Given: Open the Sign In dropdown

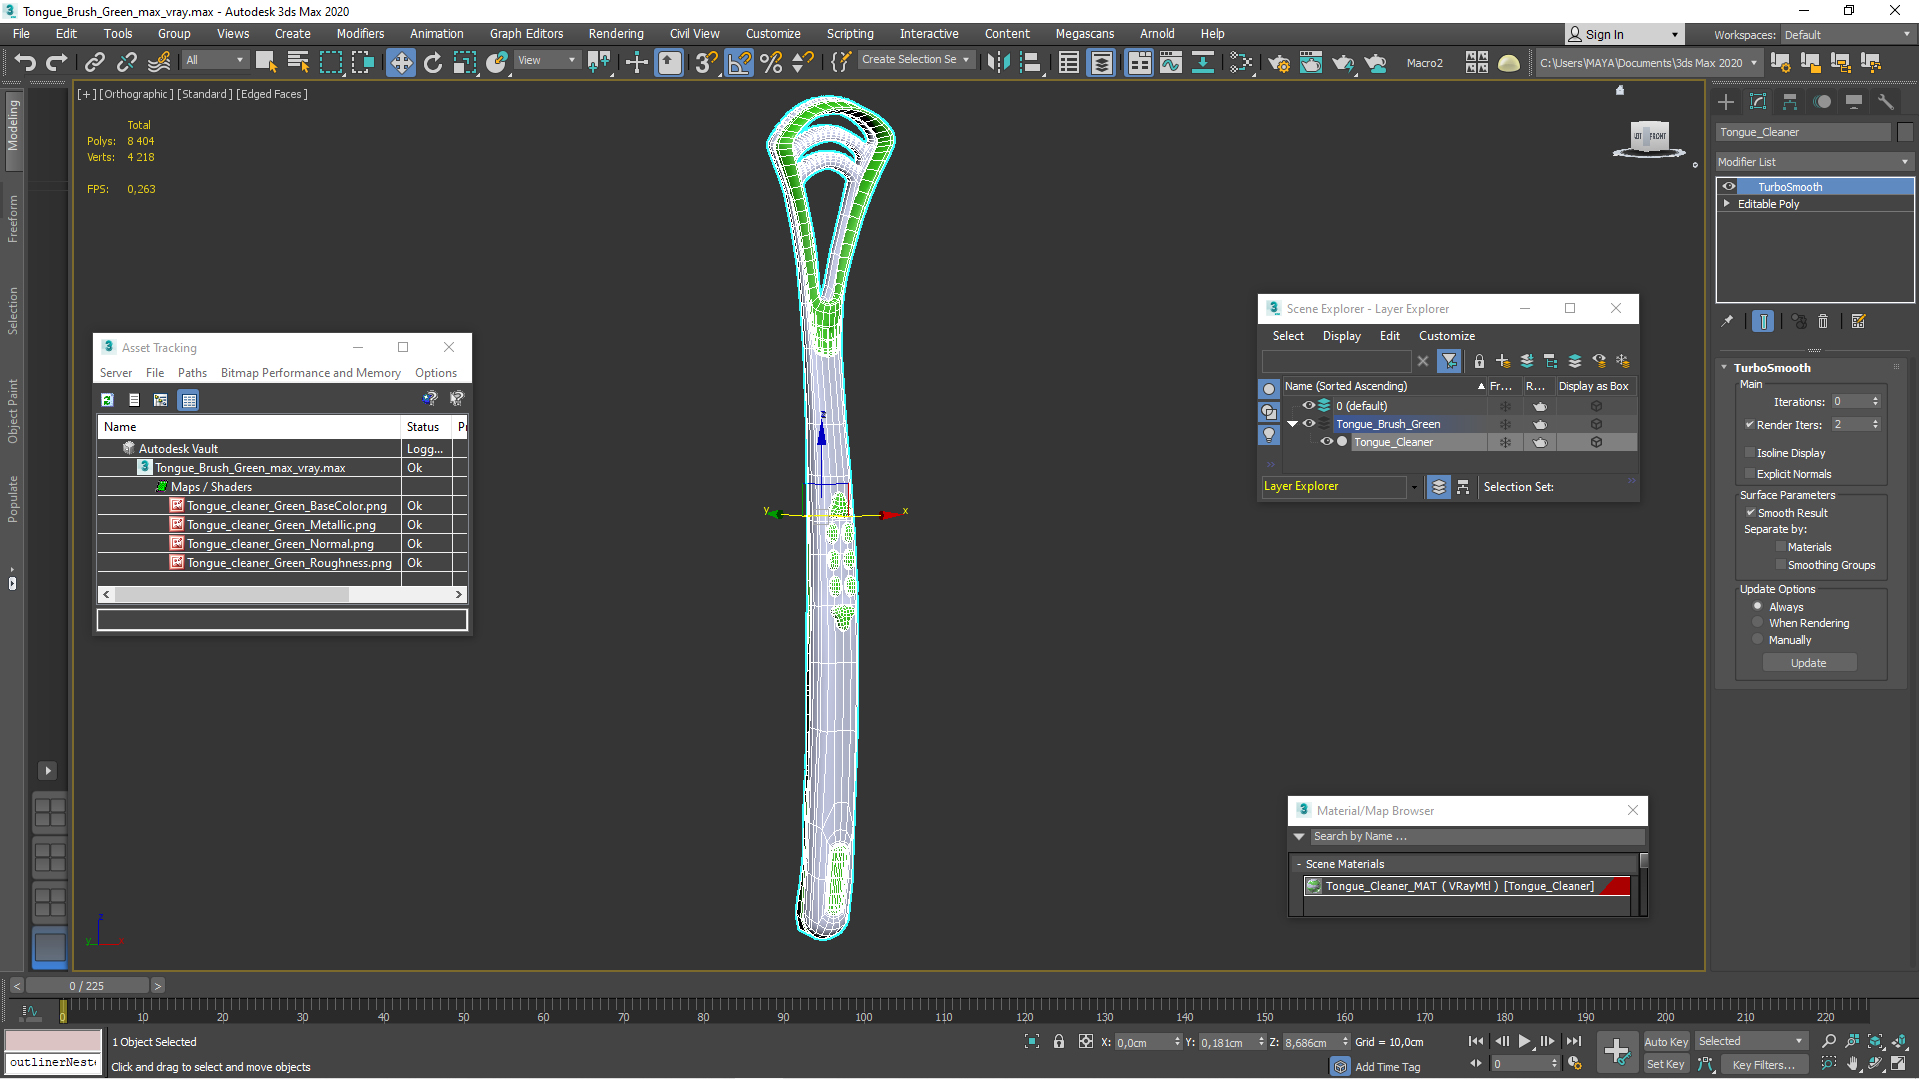Looking at the screenshot, I should [x=1624, y=34].
